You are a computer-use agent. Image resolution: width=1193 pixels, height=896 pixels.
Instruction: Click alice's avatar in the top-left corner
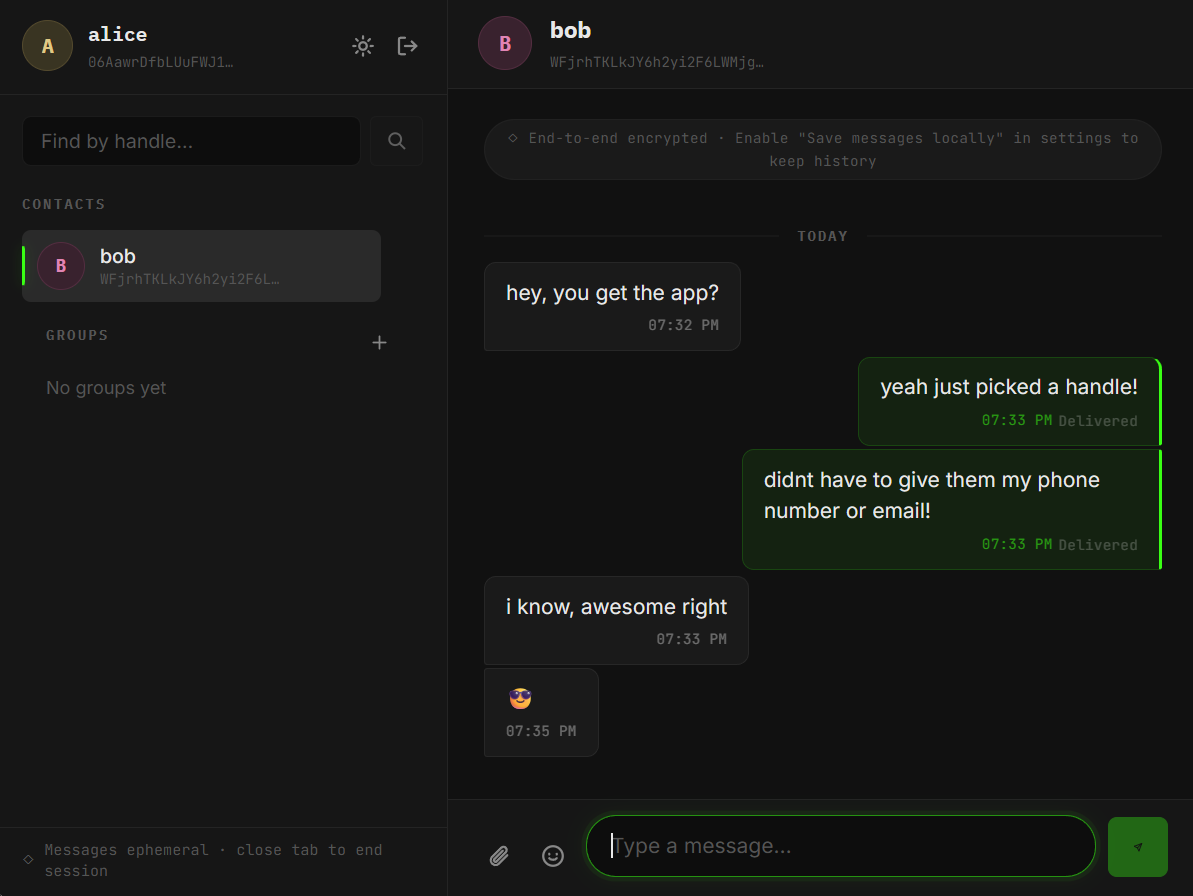coord(47,45)
